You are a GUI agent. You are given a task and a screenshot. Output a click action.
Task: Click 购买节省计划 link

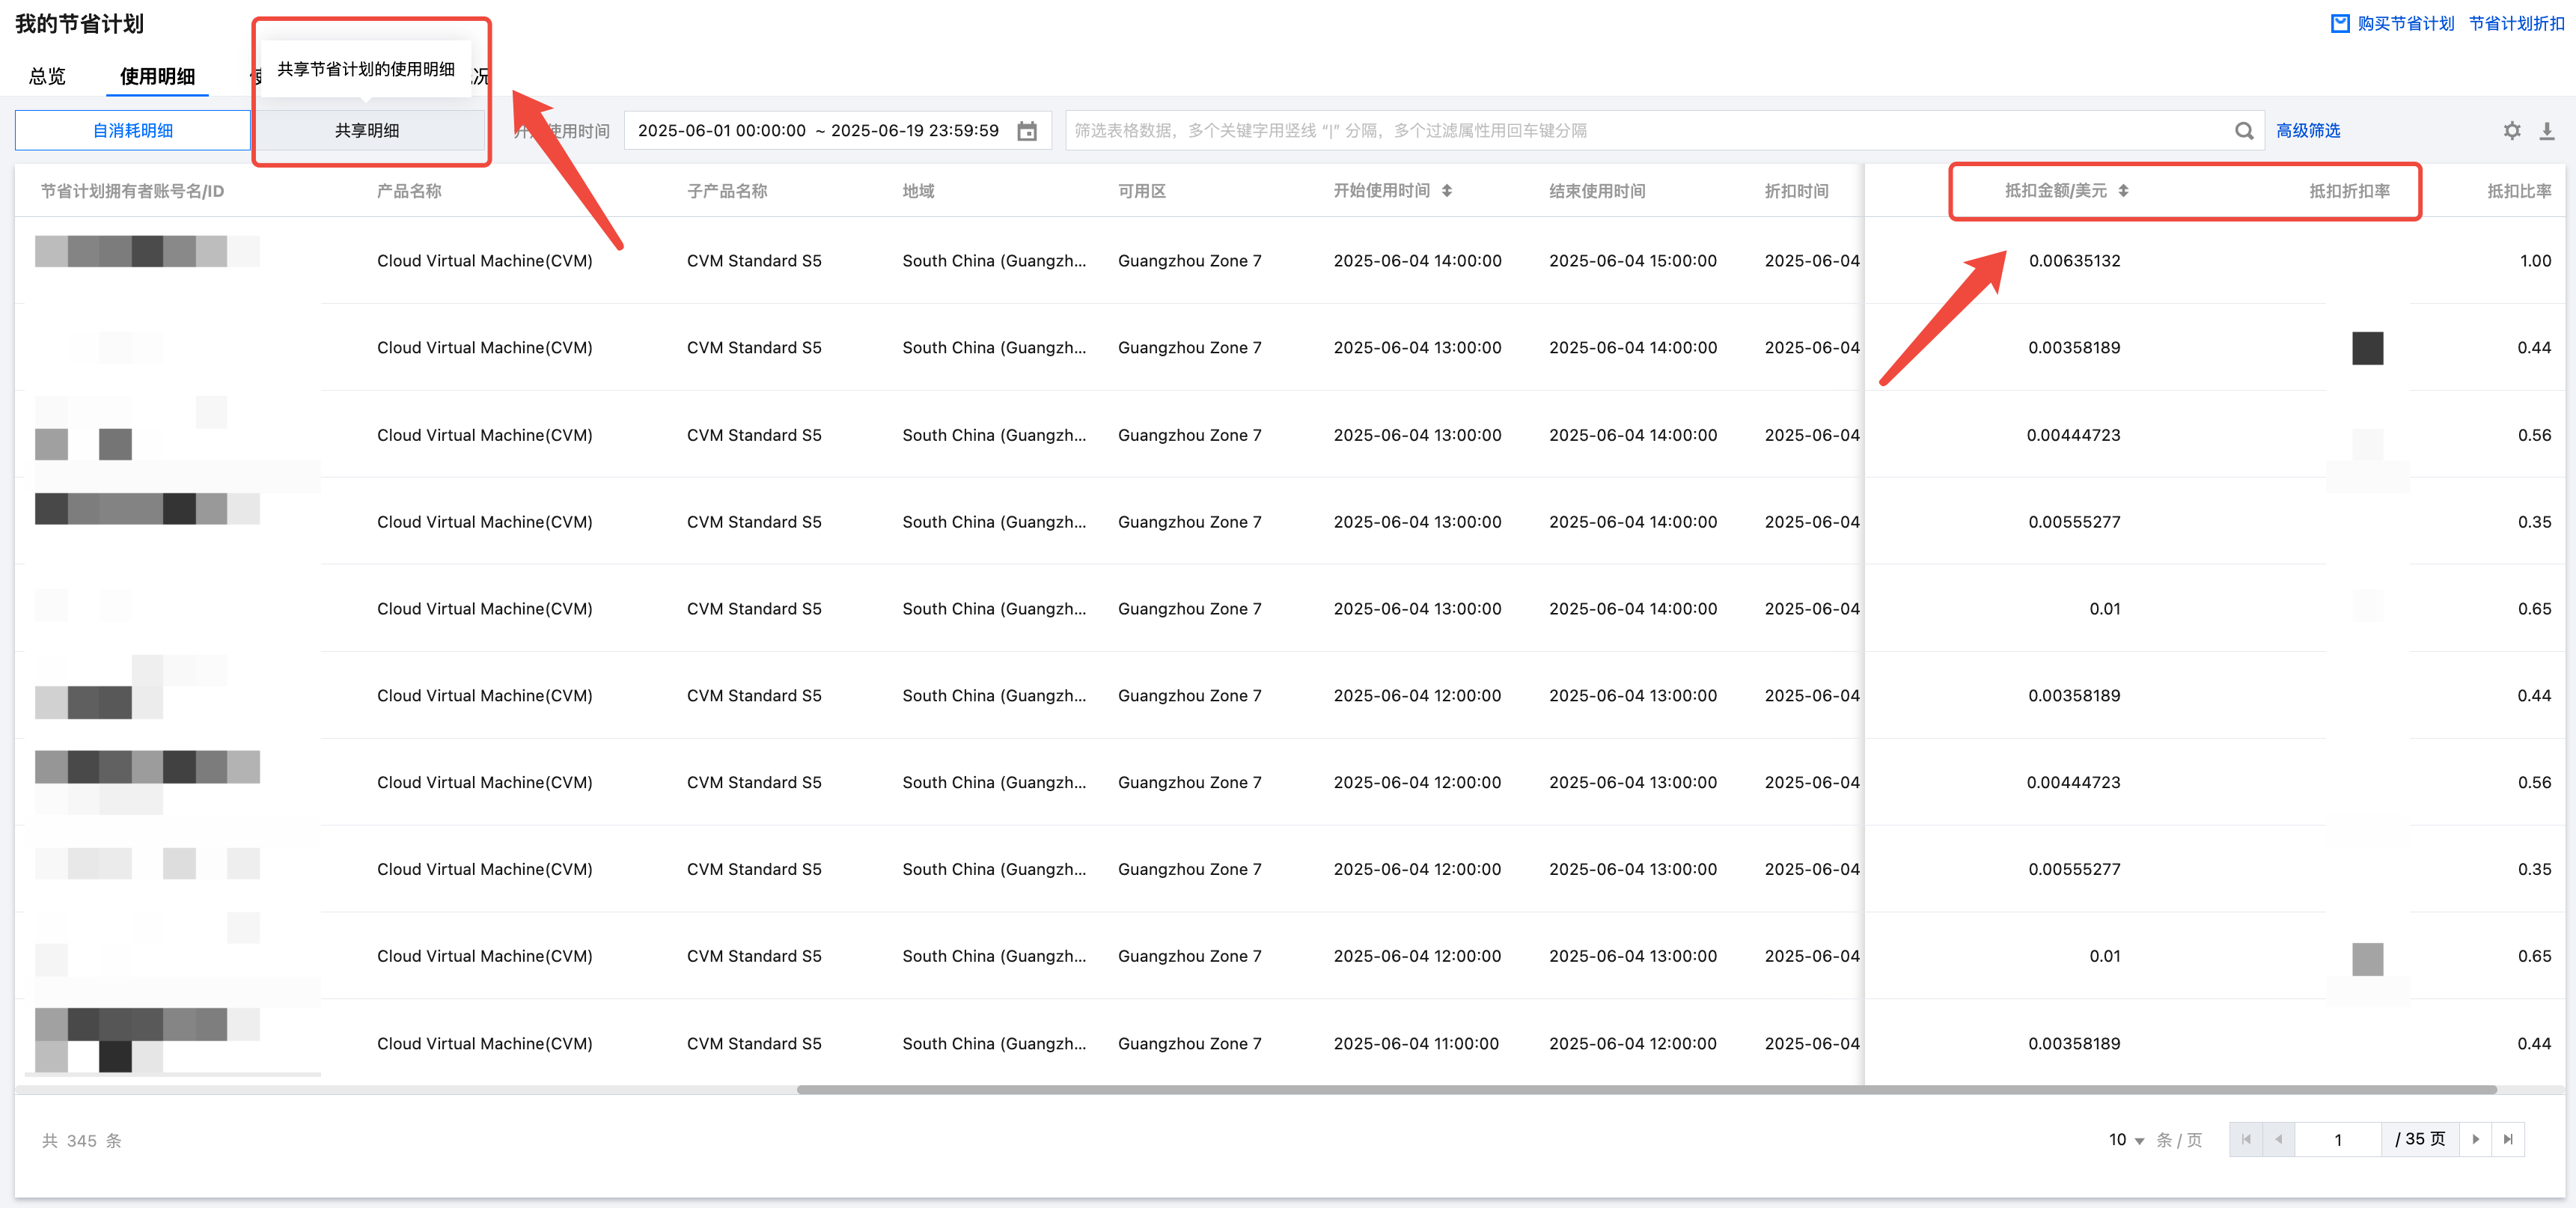(x=2403, y=23)
